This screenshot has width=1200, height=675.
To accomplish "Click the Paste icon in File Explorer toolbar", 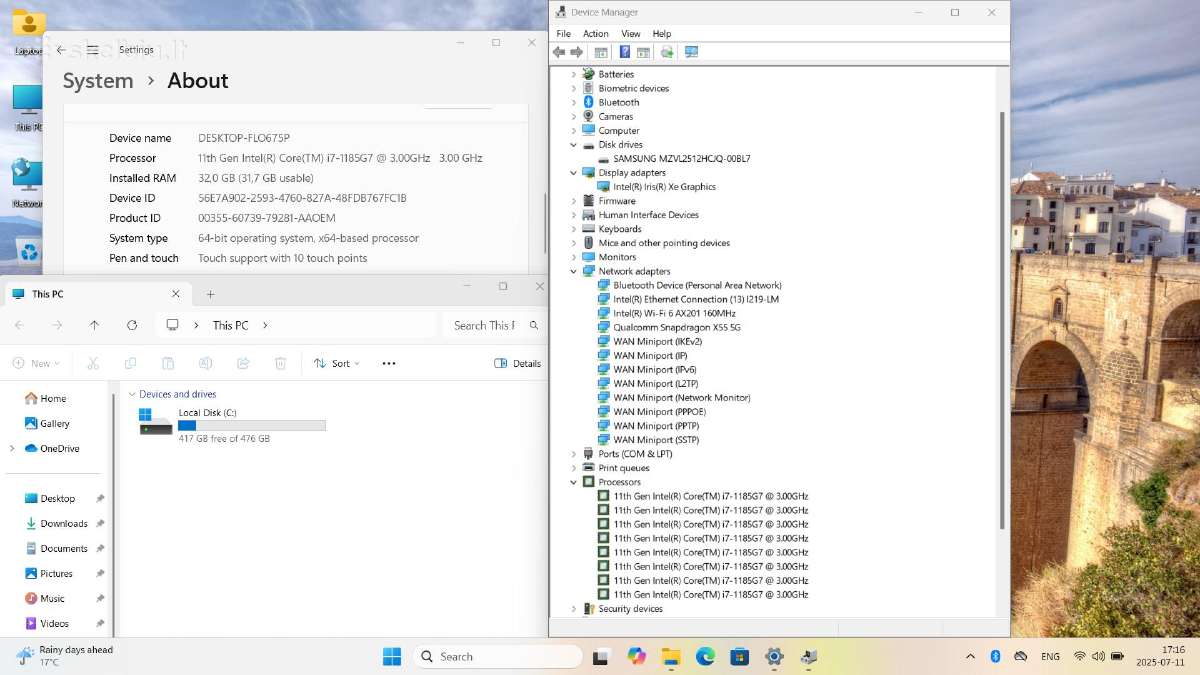I will pyautogui.click(x=168, y=363).
